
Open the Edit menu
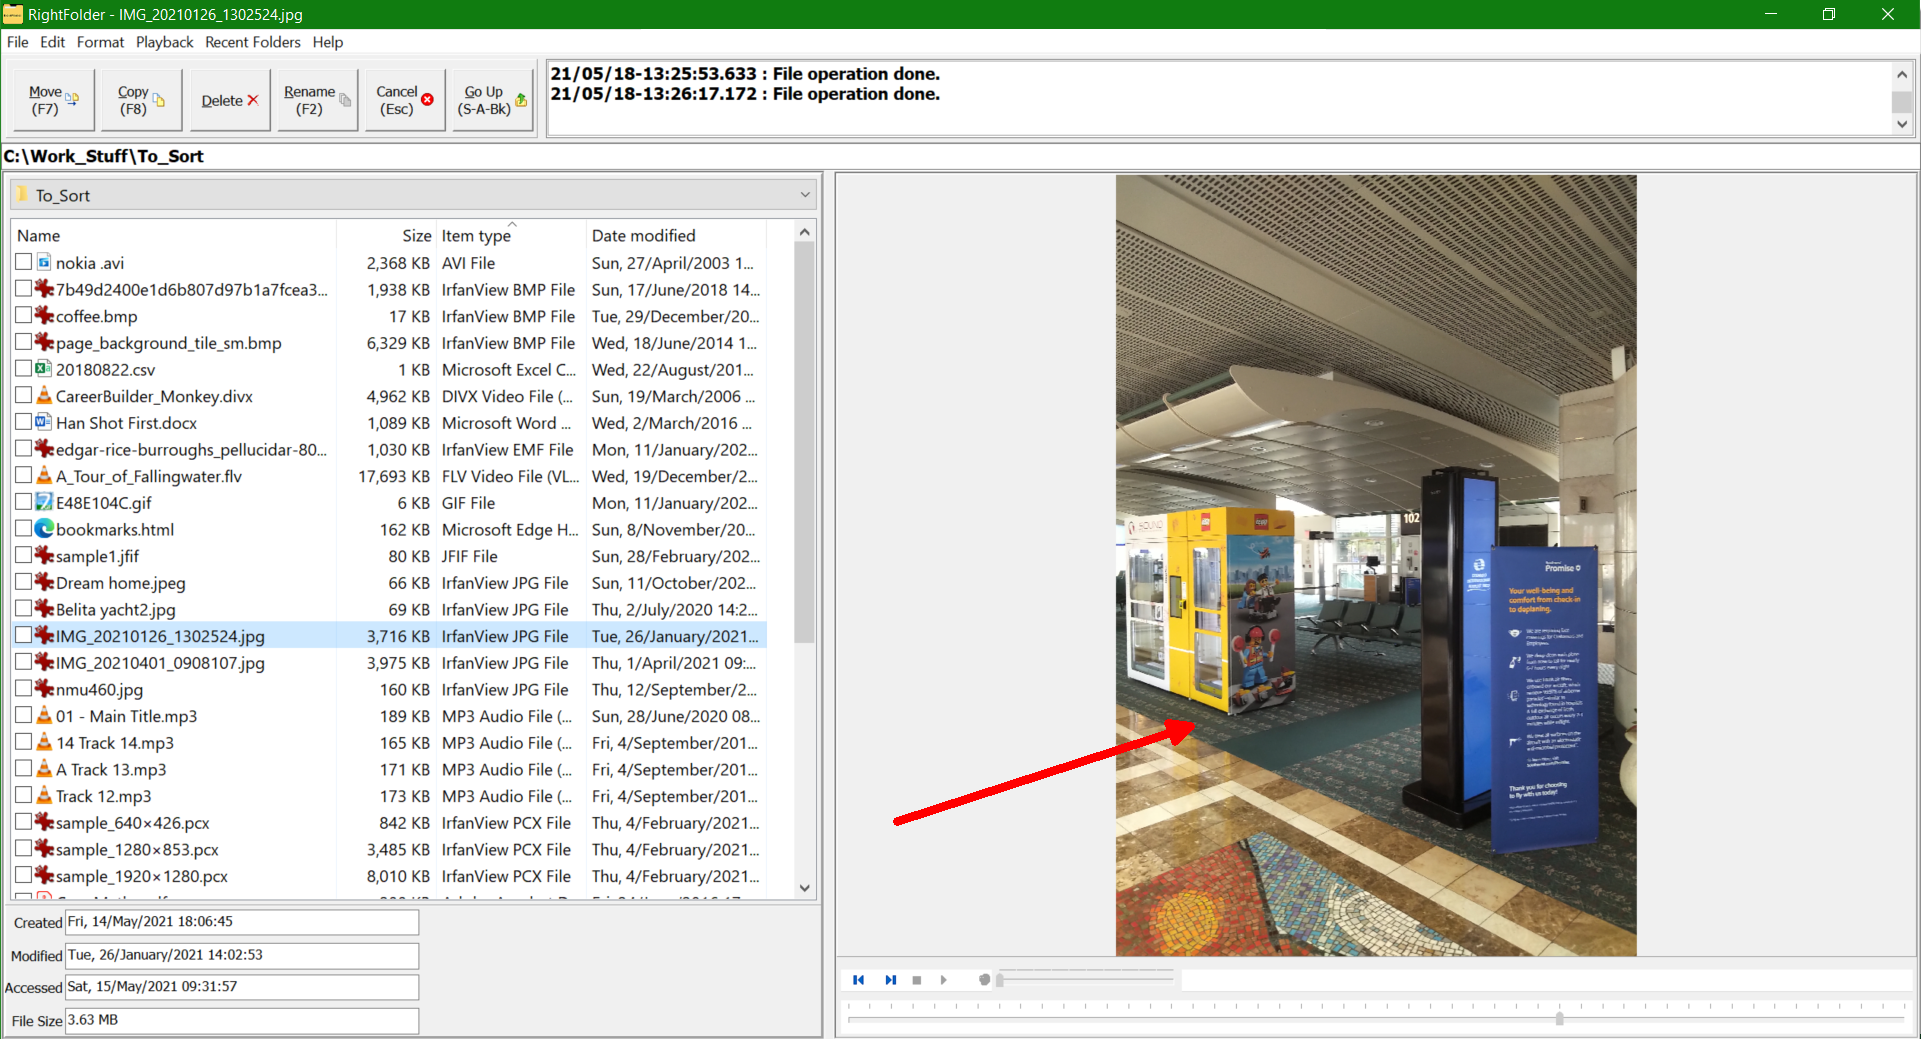[52, 42]
